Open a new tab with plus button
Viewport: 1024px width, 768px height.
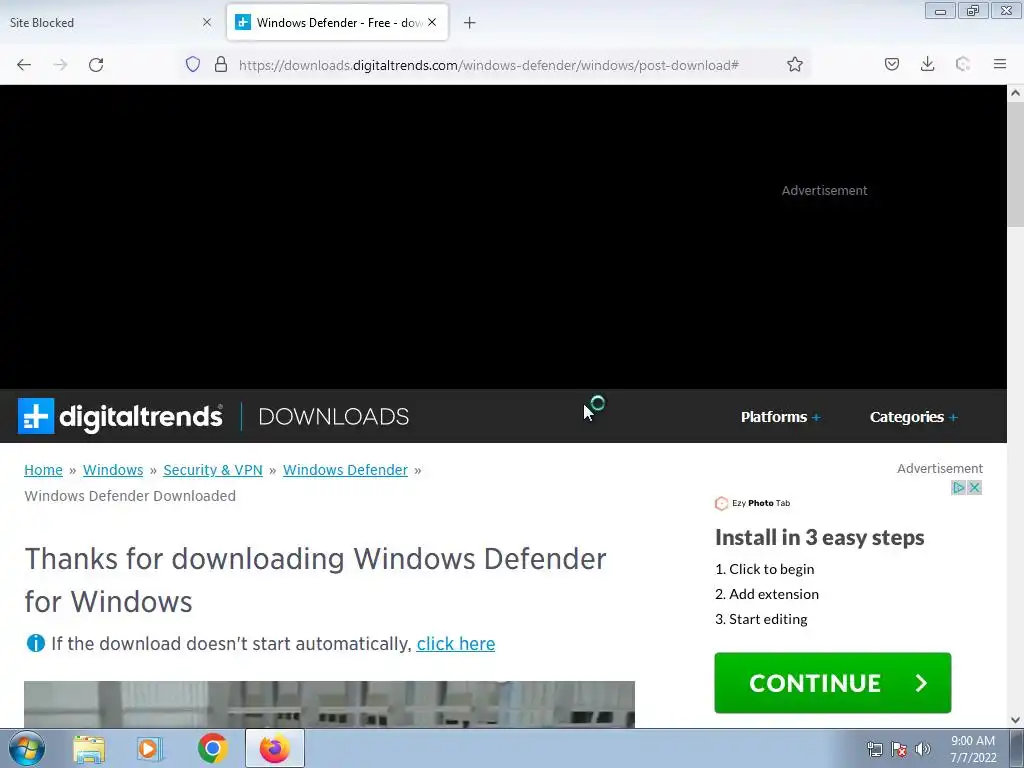[x=470, y=23]
